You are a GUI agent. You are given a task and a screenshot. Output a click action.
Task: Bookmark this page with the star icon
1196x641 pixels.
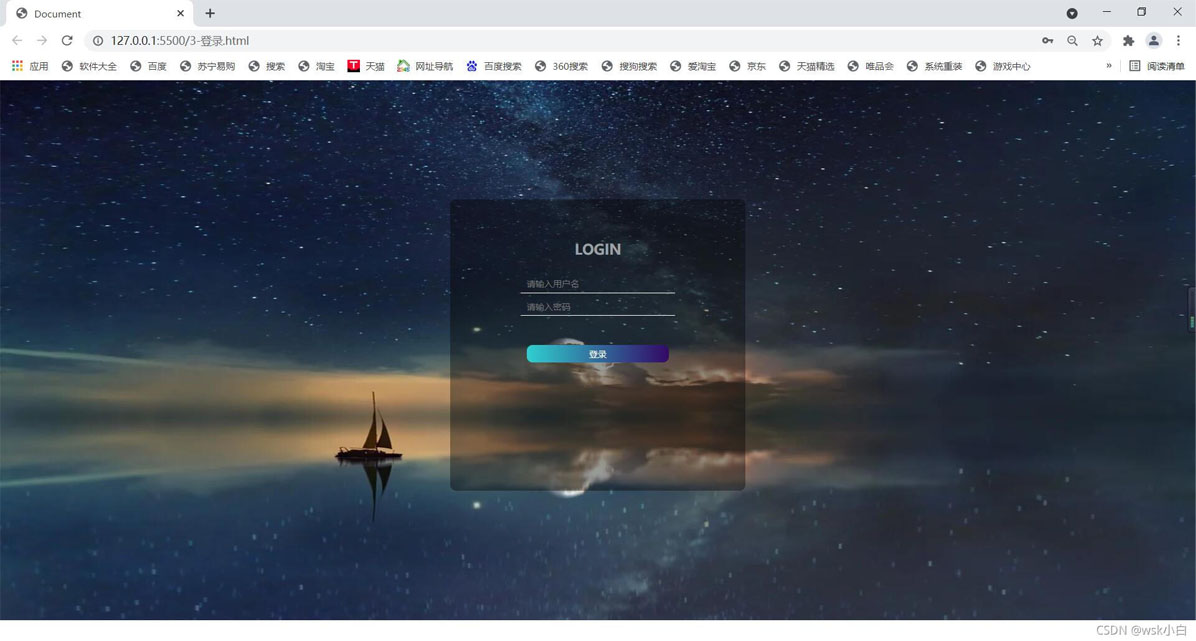click(x=1097, y=42)
